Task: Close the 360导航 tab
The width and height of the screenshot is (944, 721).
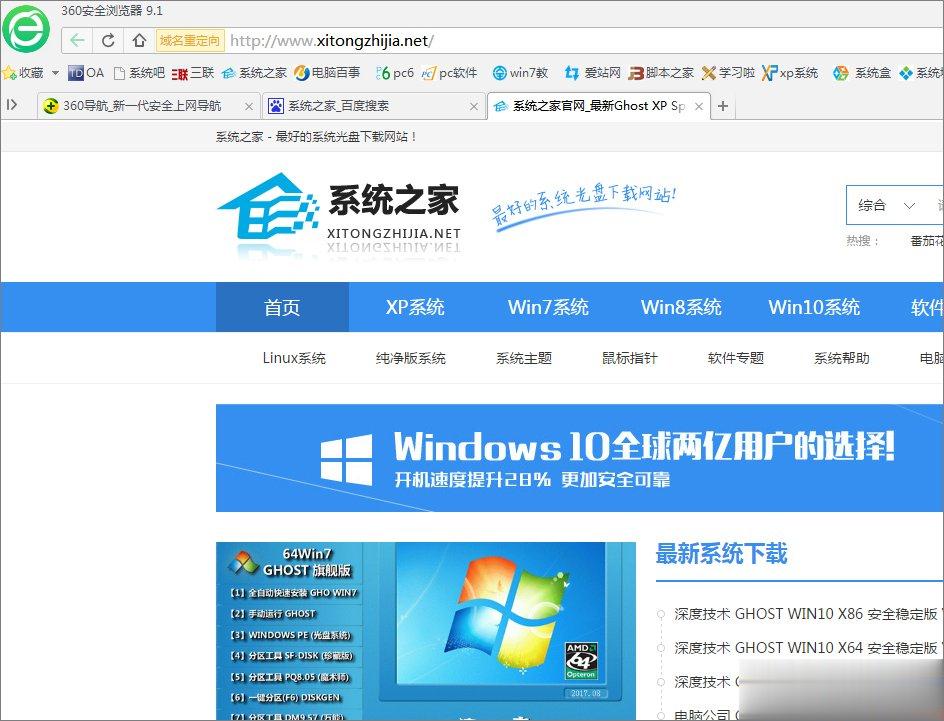Action: click(x=249, y=107)
